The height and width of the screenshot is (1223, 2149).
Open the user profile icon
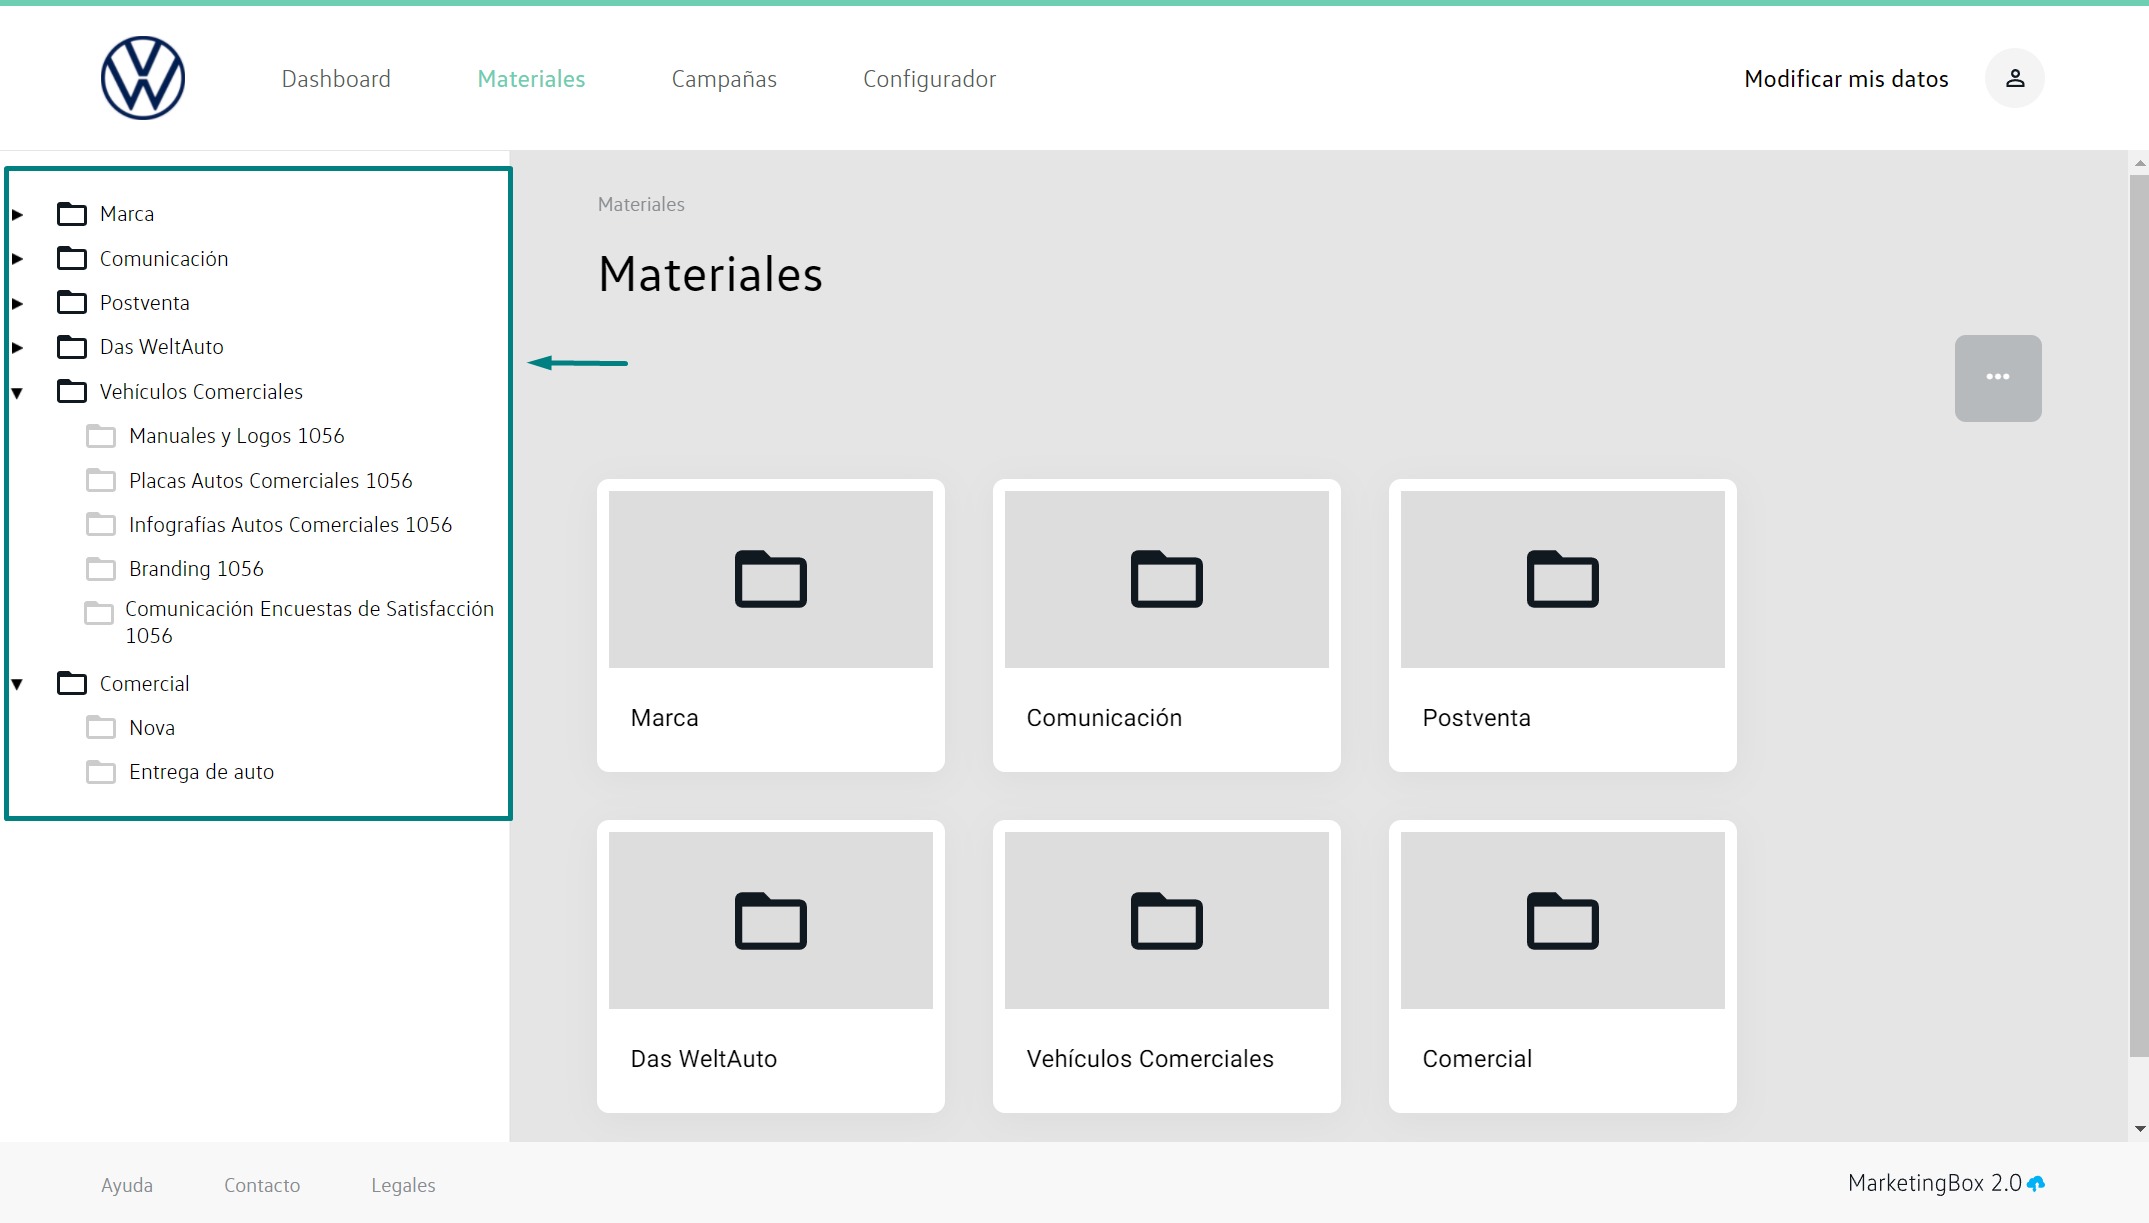click(2014, 78)
